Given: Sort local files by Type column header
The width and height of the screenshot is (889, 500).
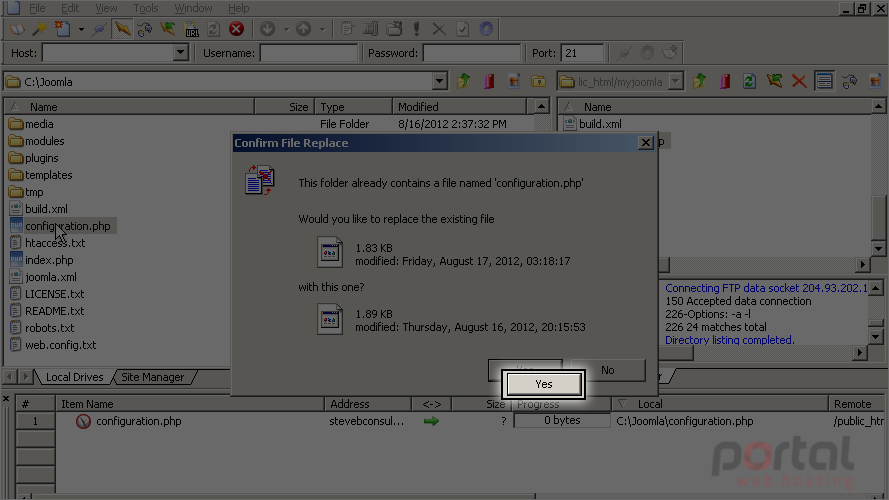Looking at the screenshot, I should click(354, 107).
